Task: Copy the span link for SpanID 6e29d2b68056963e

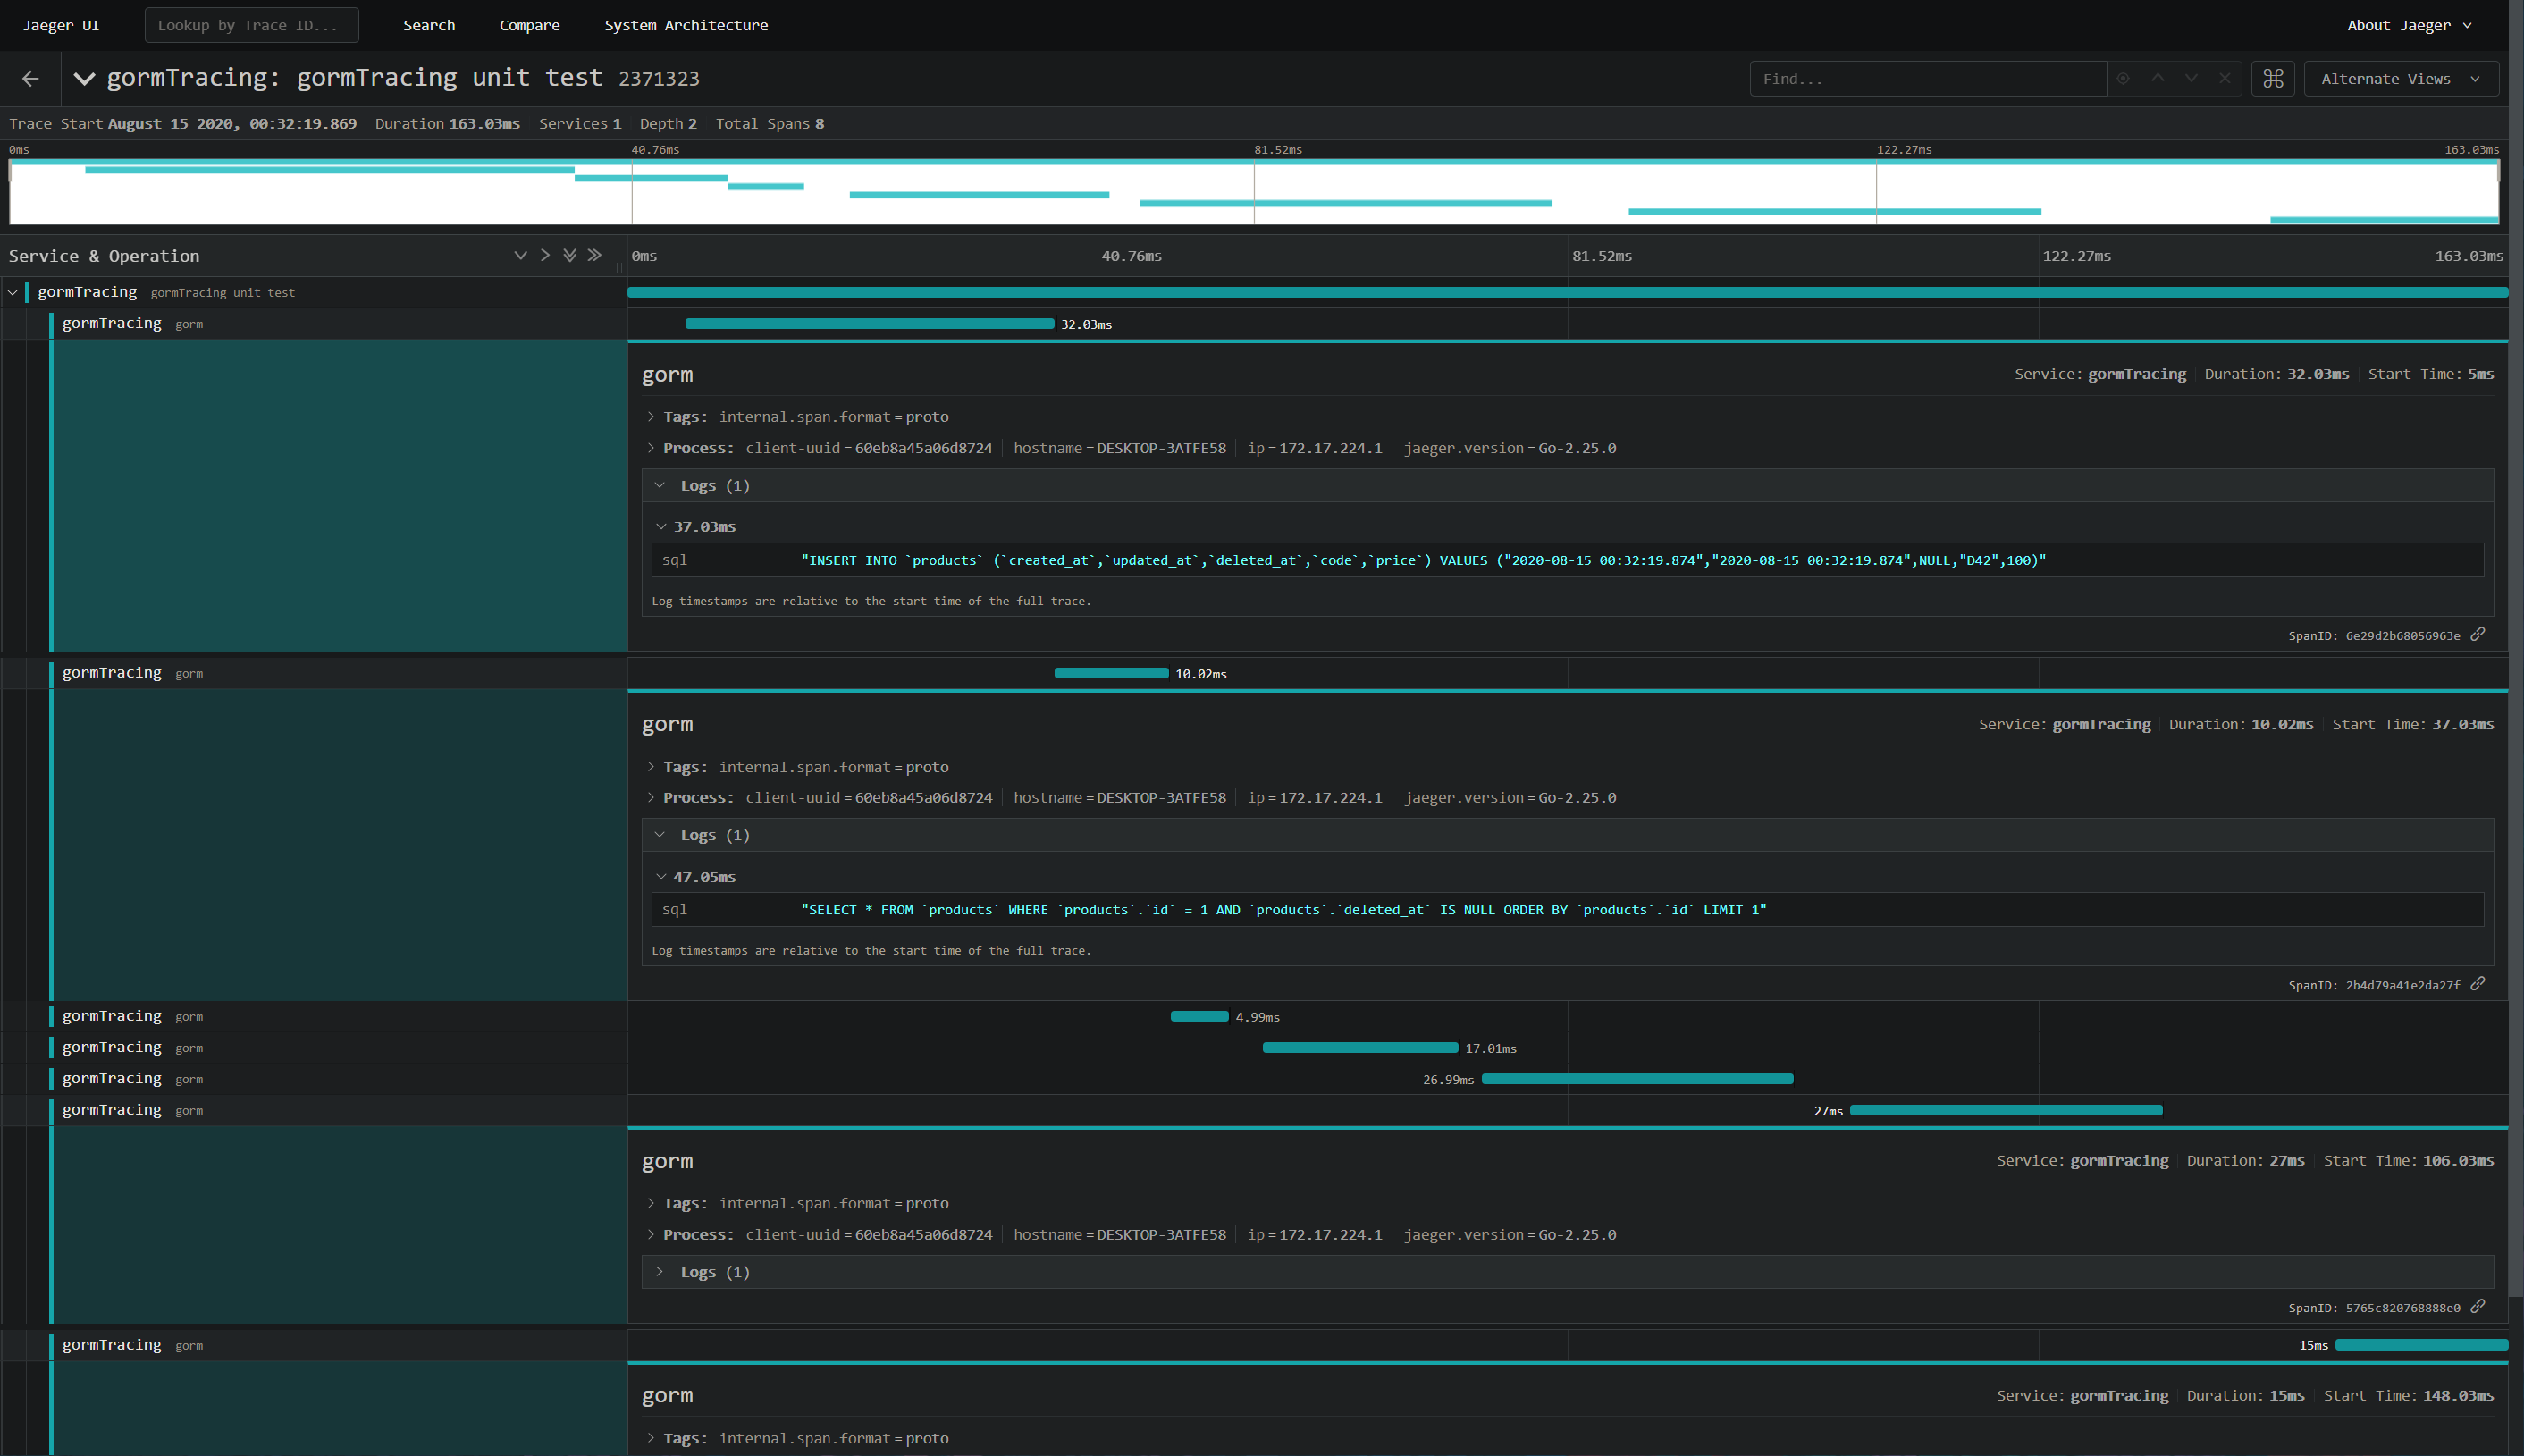Action: pyautogui.click(x=2478, y=634)
